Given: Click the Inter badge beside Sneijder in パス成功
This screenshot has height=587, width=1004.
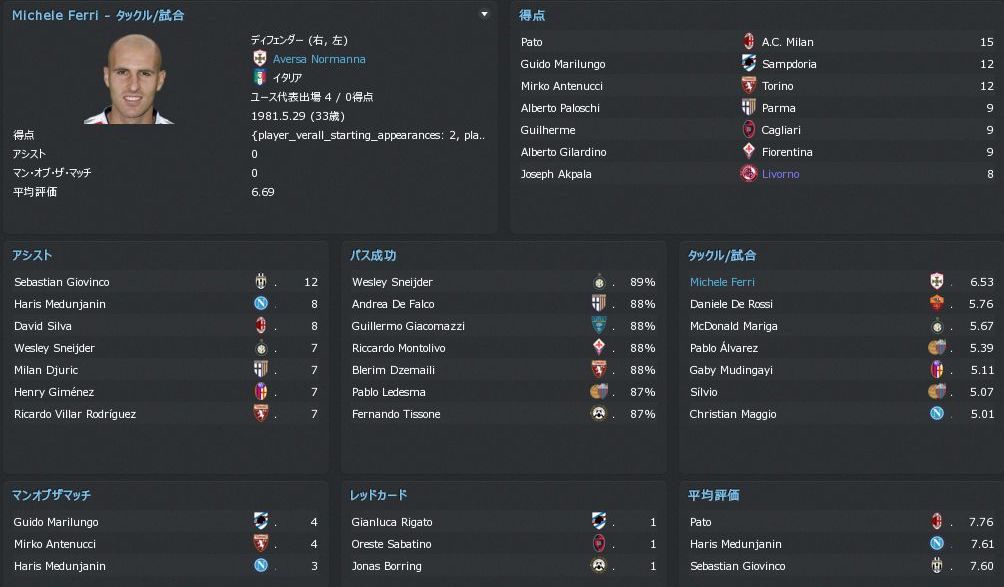Looking at the screenshot, I should pos(599,282).
